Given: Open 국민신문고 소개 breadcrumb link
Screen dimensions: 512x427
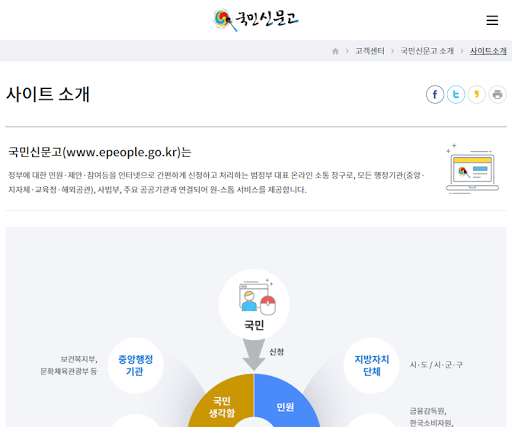Looking at the screenshot, I should pos(427,51).
